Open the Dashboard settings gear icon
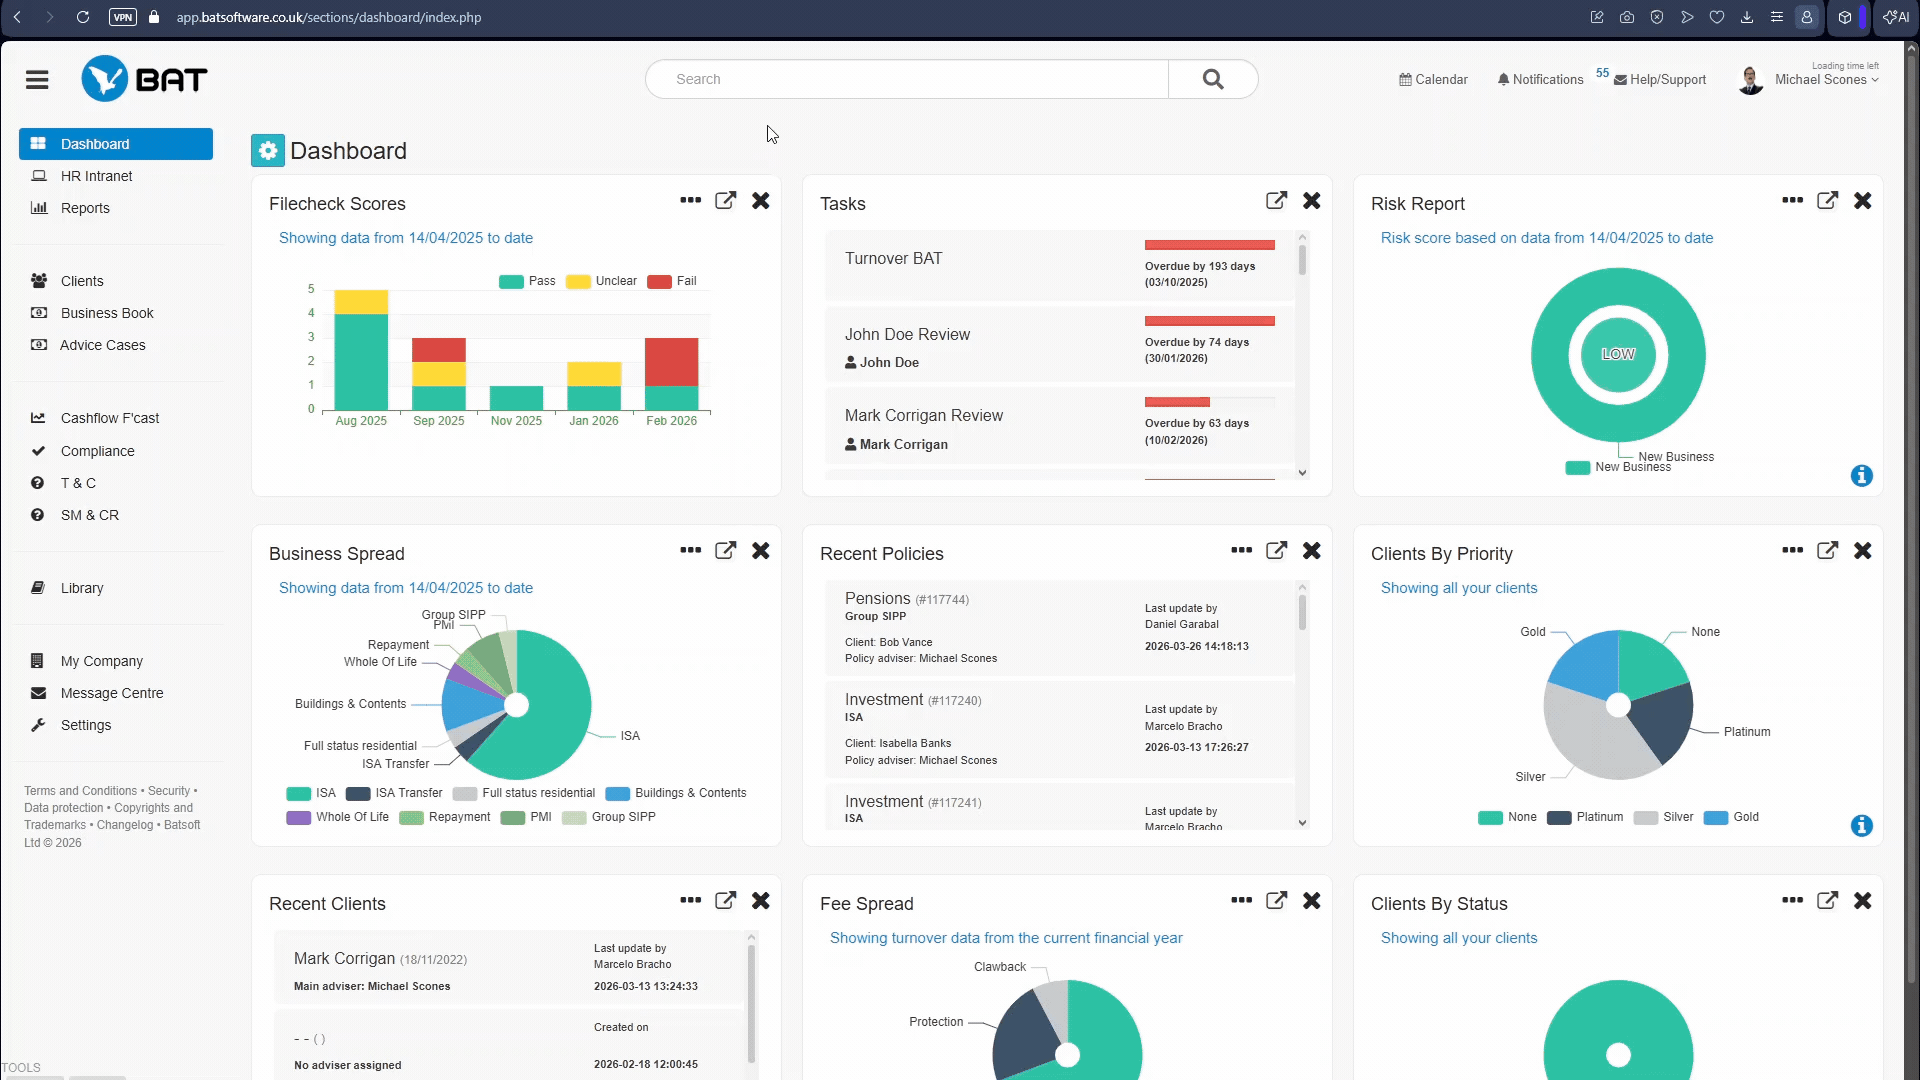This screenshot has width=1920, height=1080. [268, 151]
